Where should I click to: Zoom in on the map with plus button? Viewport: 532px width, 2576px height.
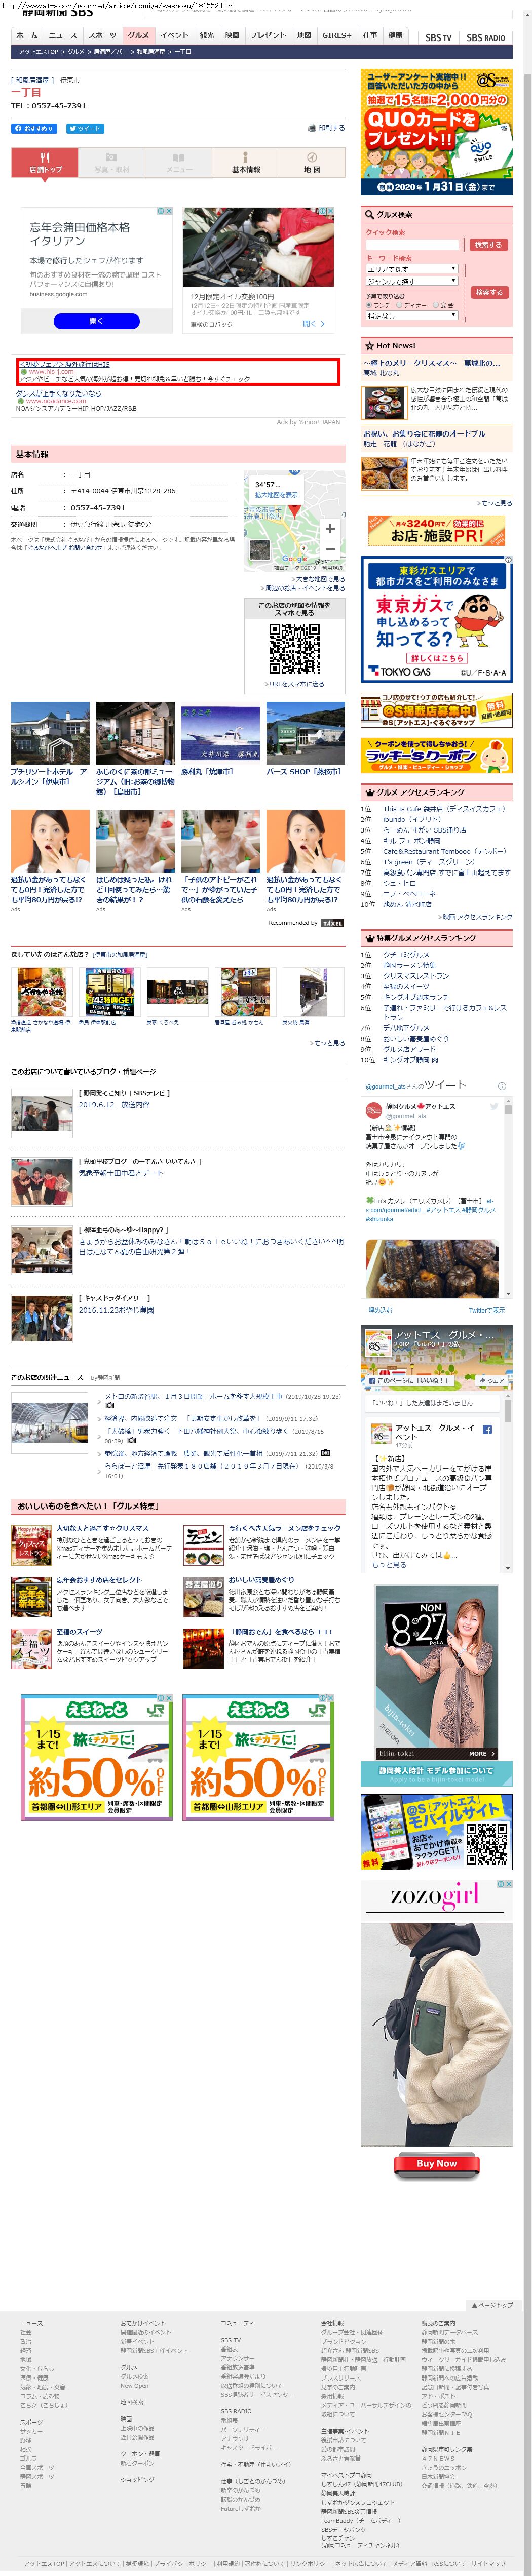(x=329, y=528)
